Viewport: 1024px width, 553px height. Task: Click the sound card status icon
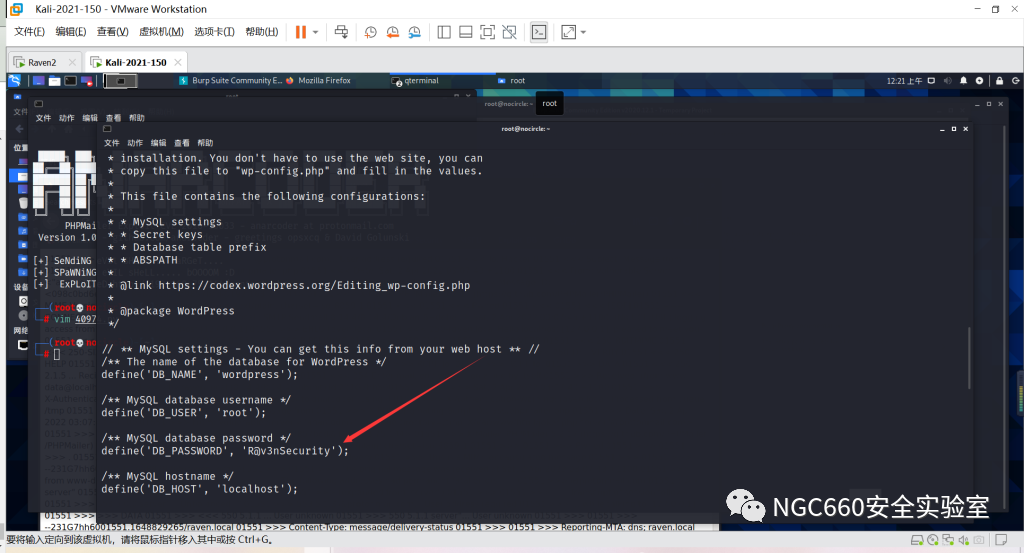pos(963,540)
